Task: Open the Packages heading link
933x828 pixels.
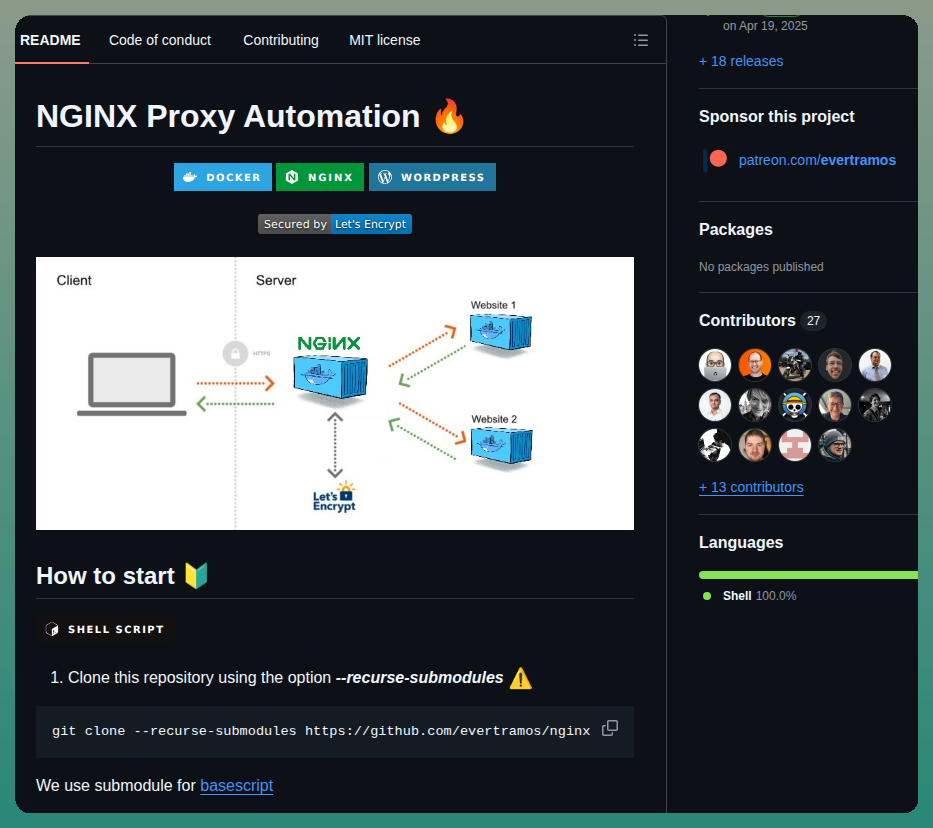Action: [735, 230]
